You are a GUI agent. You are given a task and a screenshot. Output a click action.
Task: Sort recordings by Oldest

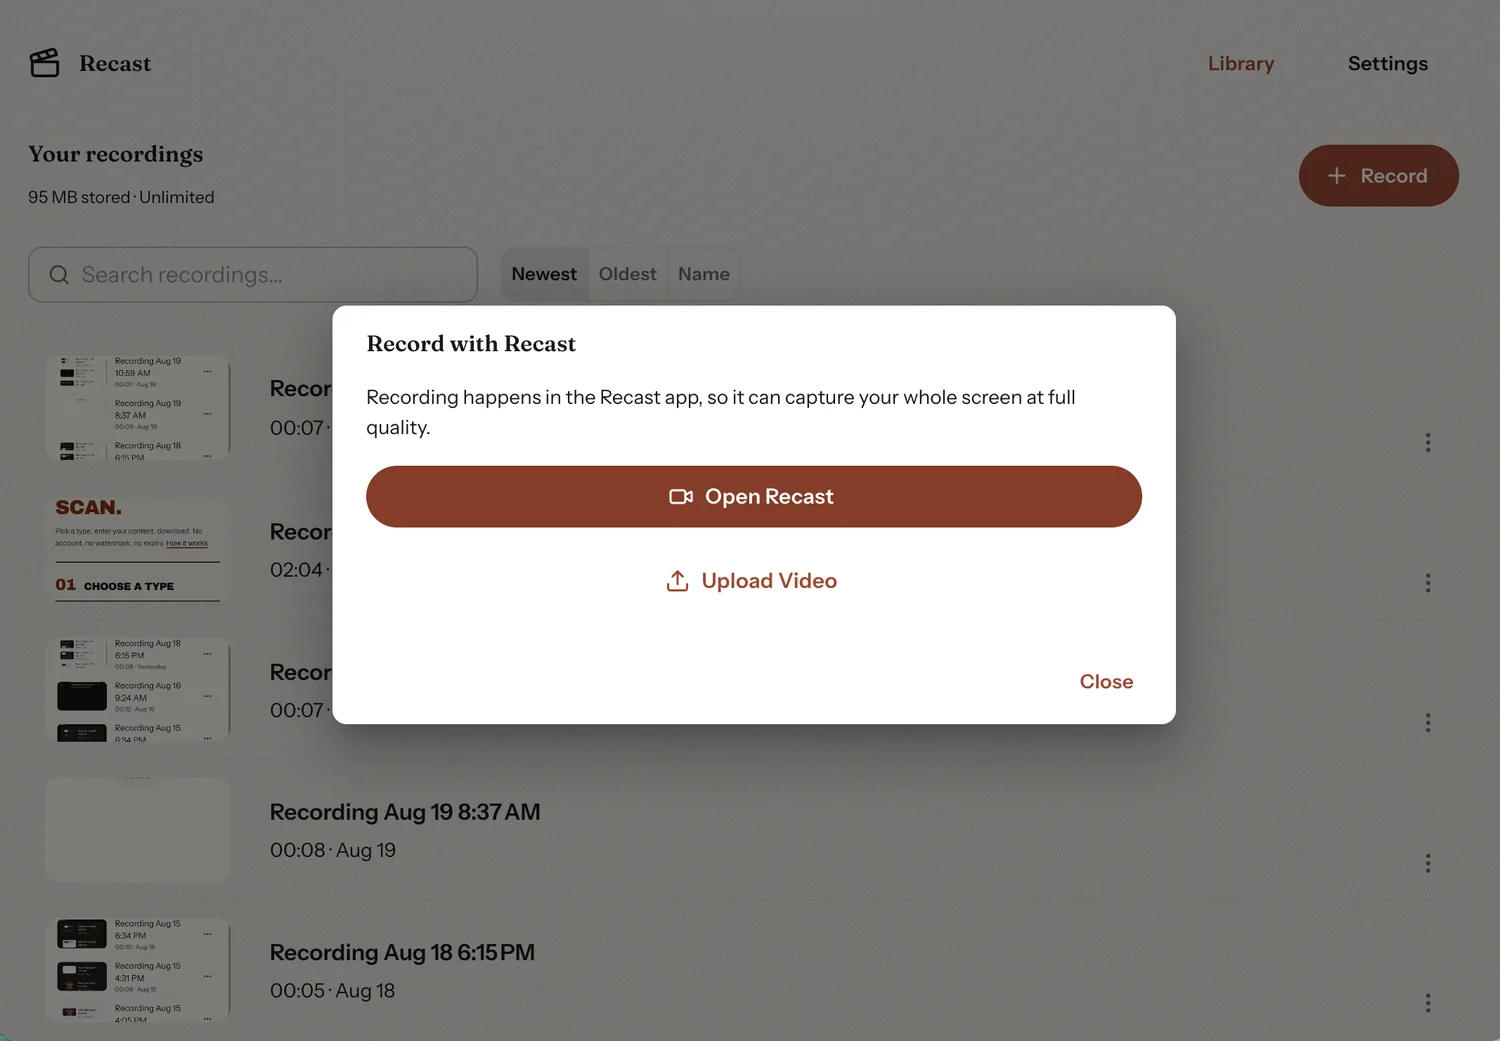[627, 274]
